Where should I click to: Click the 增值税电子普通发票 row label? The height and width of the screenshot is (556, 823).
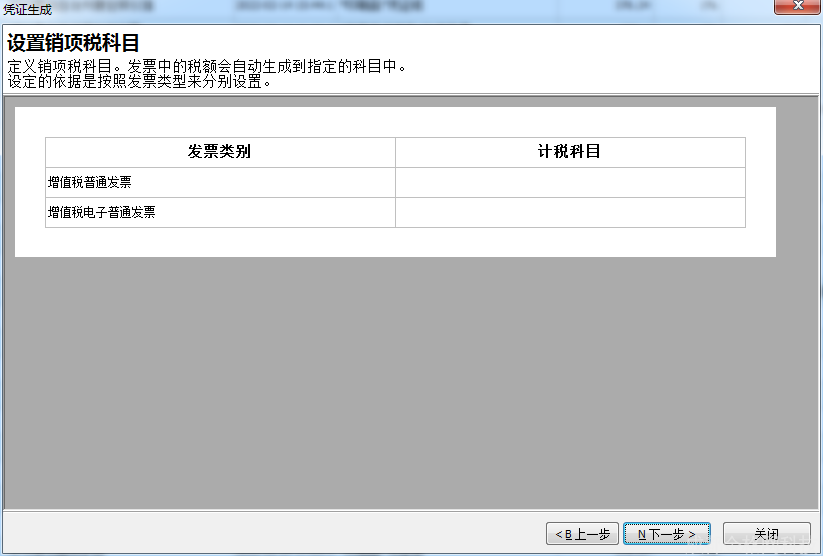[x=102, y=212]
